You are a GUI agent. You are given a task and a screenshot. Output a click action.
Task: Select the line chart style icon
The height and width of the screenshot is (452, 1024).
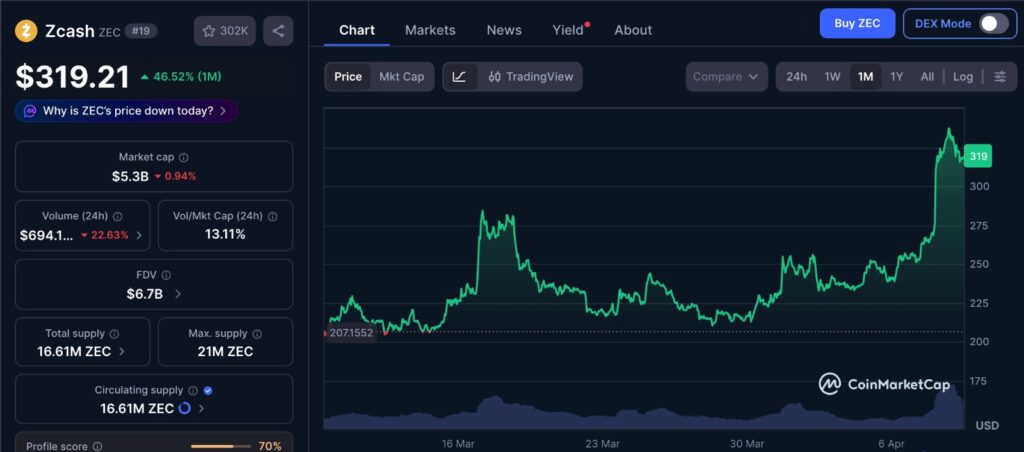[459, 76]
